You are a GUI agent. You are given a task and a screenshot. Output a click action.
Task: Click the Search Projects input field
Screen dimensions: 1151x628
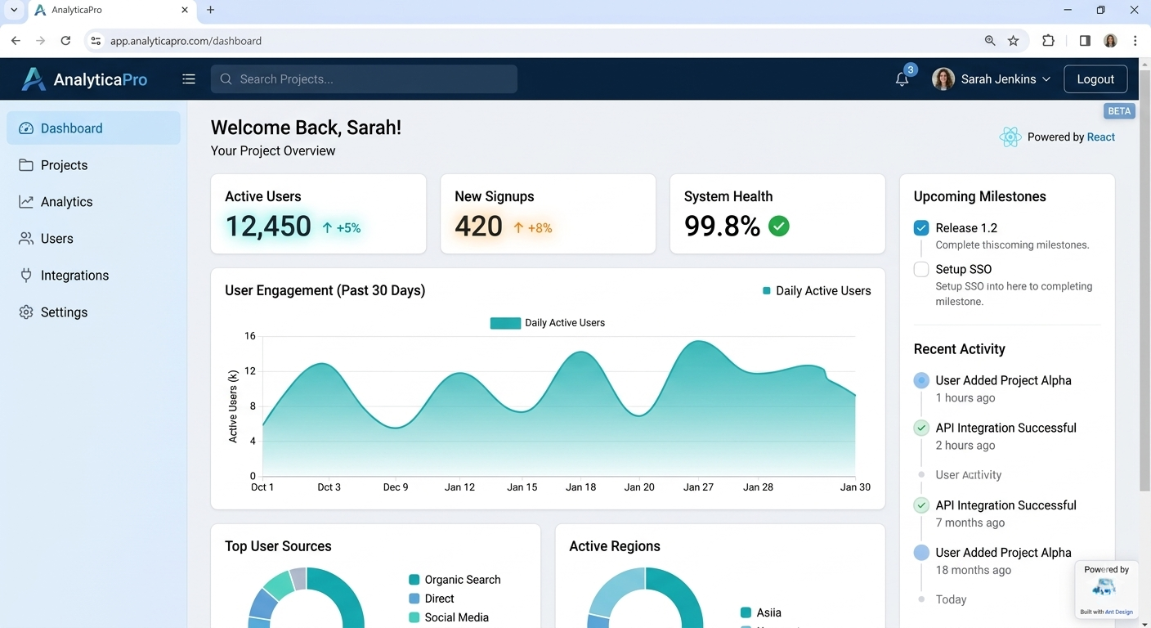coord(363,78)
